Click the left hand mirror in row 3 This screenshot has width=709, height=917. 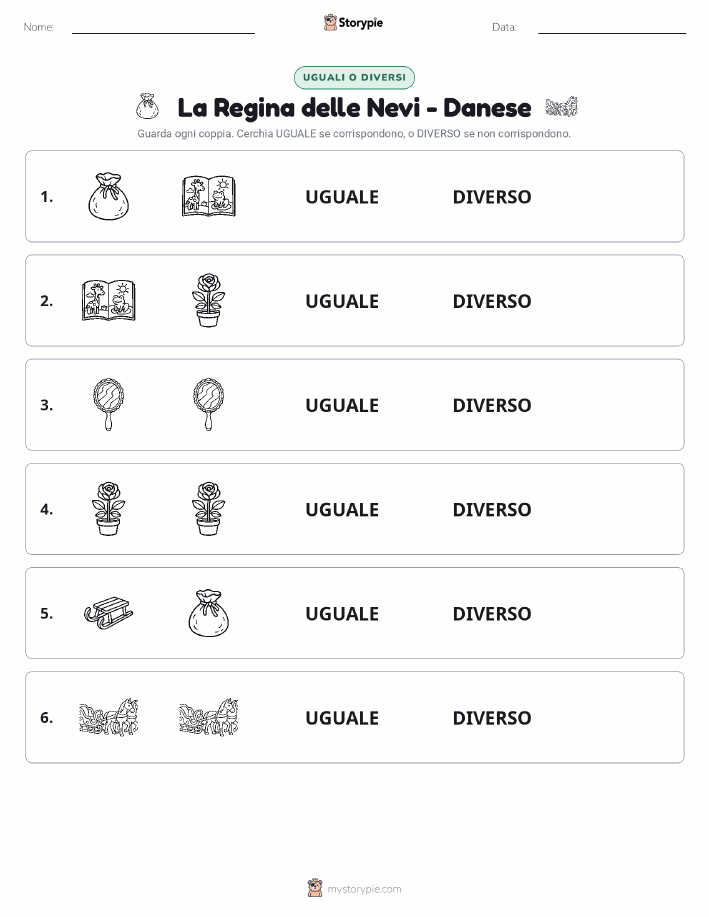pos(108,405)
